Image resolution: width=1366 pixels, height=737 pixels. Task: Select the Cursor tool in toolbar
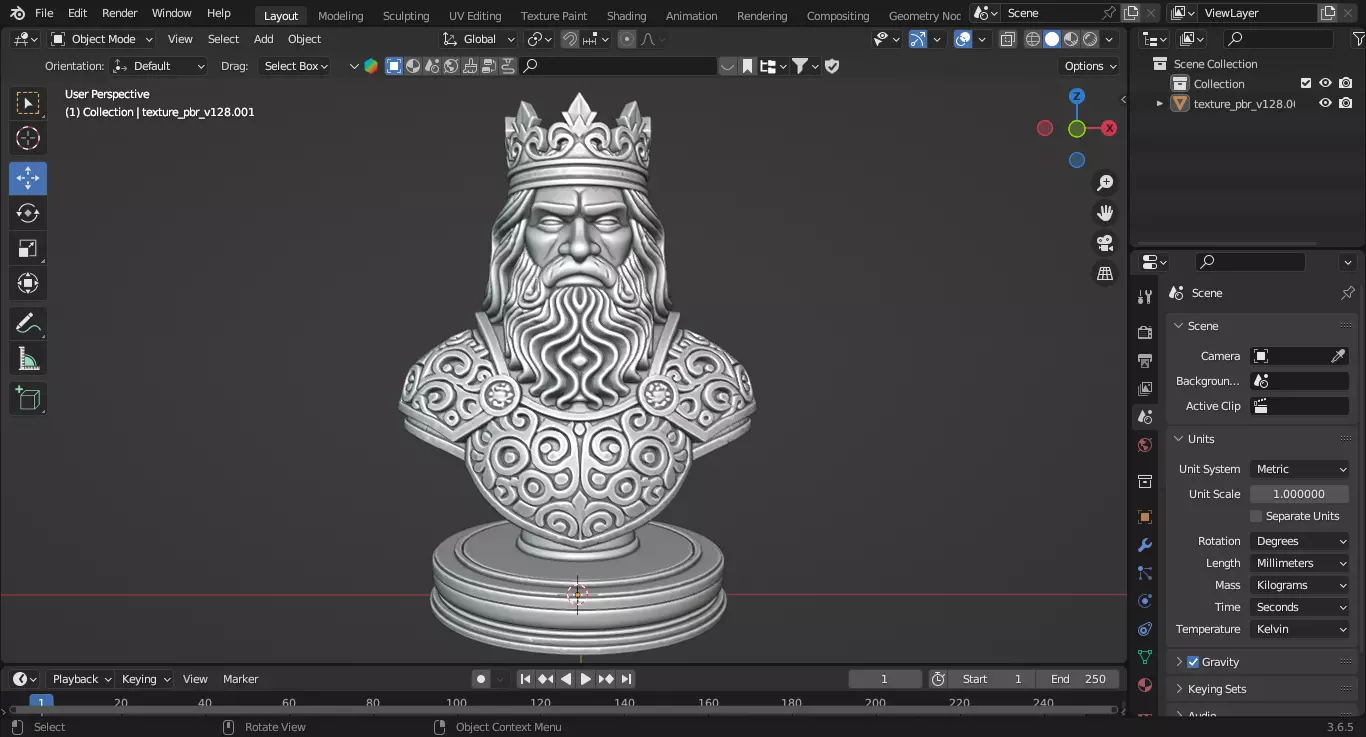coord(28,138)
